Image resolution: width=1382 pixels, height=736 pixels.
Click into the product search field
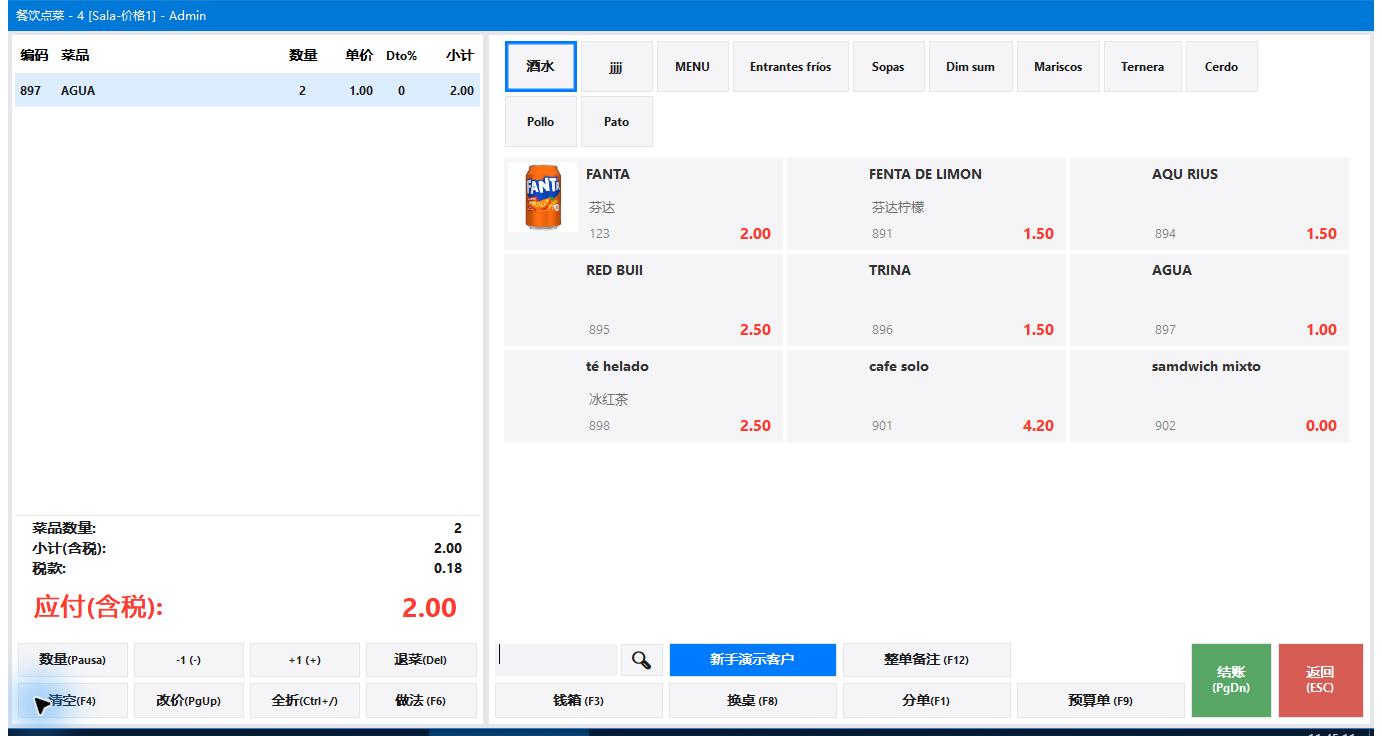[x=556, y=660]
